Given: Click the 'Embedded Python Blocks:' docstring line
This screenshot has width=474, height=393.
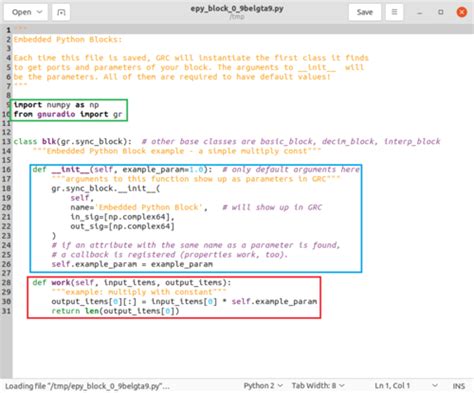Looking at the screenshot, I should [x=68, y=39].
